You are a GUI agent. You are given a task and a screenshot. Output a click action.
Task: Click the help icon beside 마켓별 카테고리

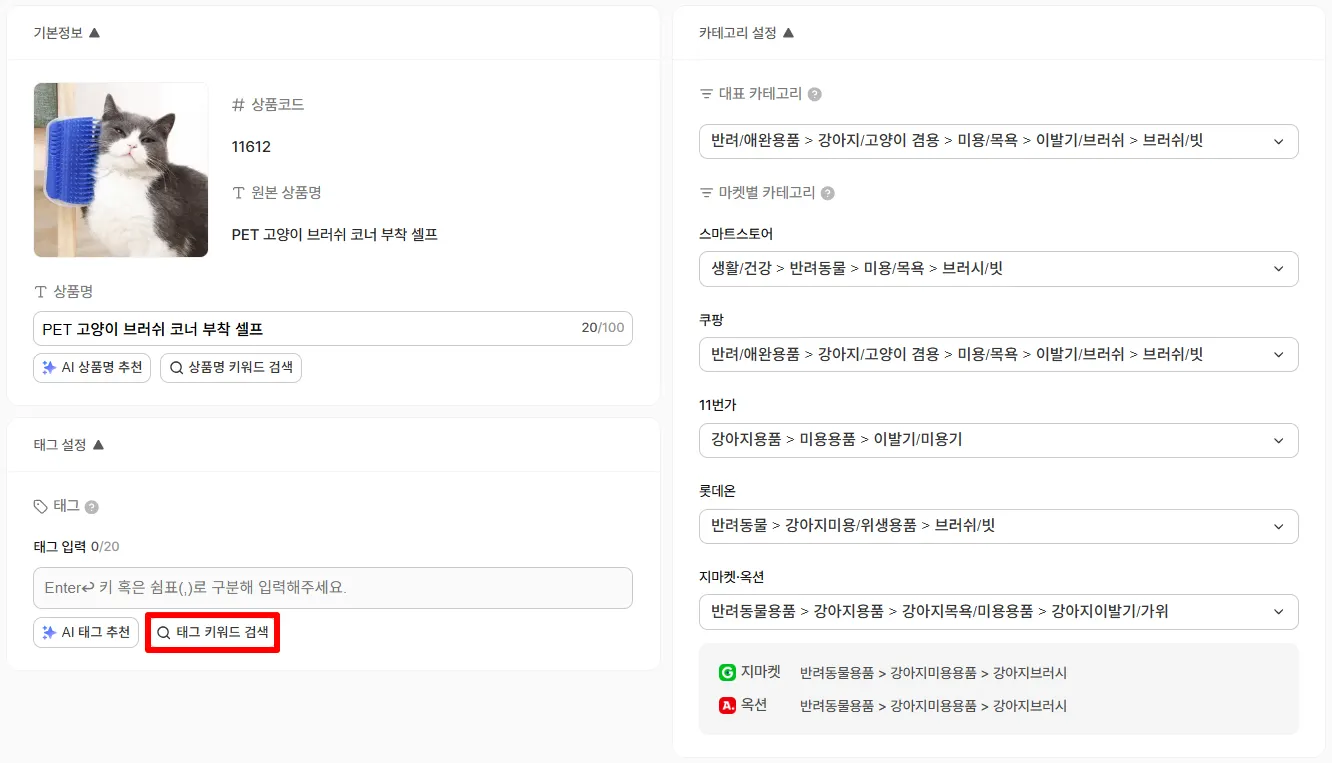(x=828, y=193)
